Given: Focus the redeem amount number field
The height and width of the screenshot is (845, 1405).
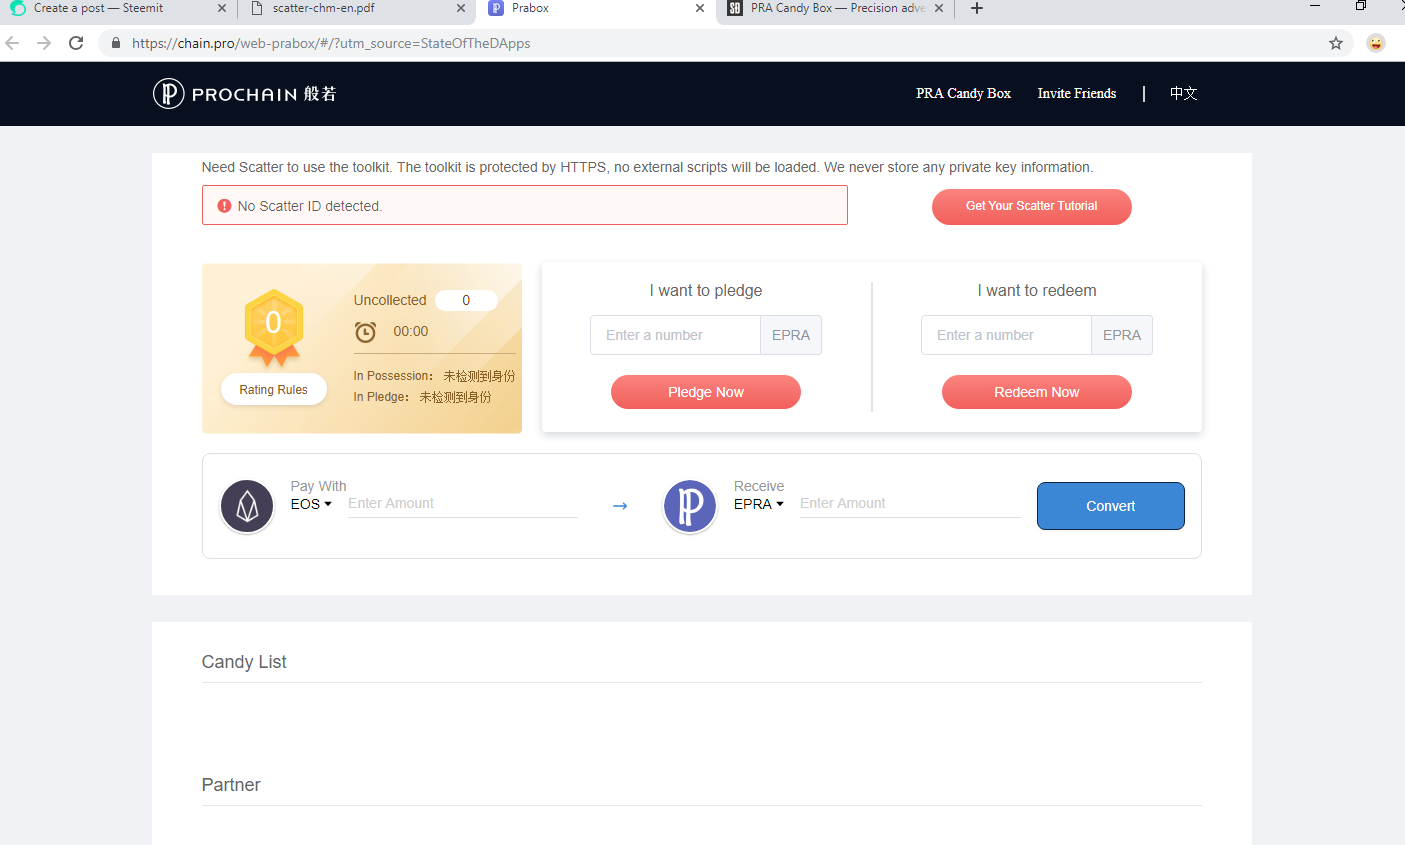Looking at the screenshot, I should tap(1006, 335).
